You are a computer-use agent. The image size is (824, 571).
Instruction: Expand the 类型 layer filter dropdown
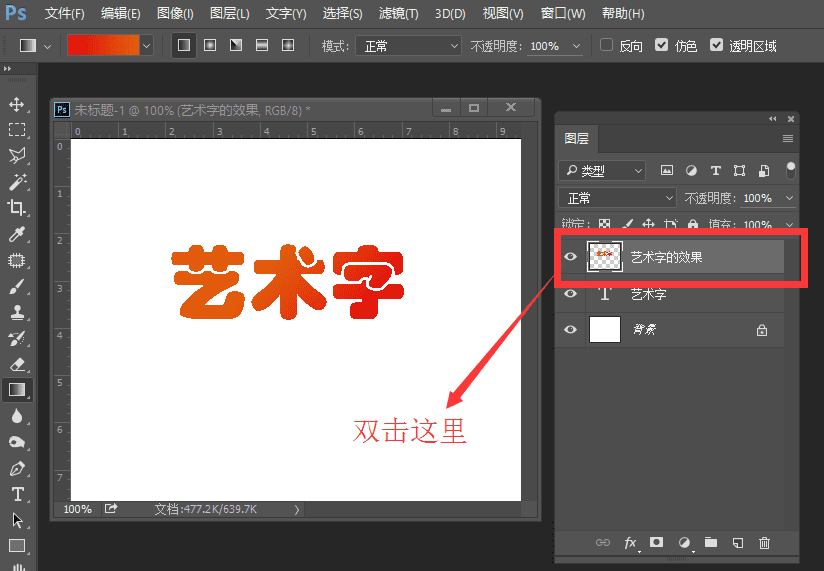602,171
